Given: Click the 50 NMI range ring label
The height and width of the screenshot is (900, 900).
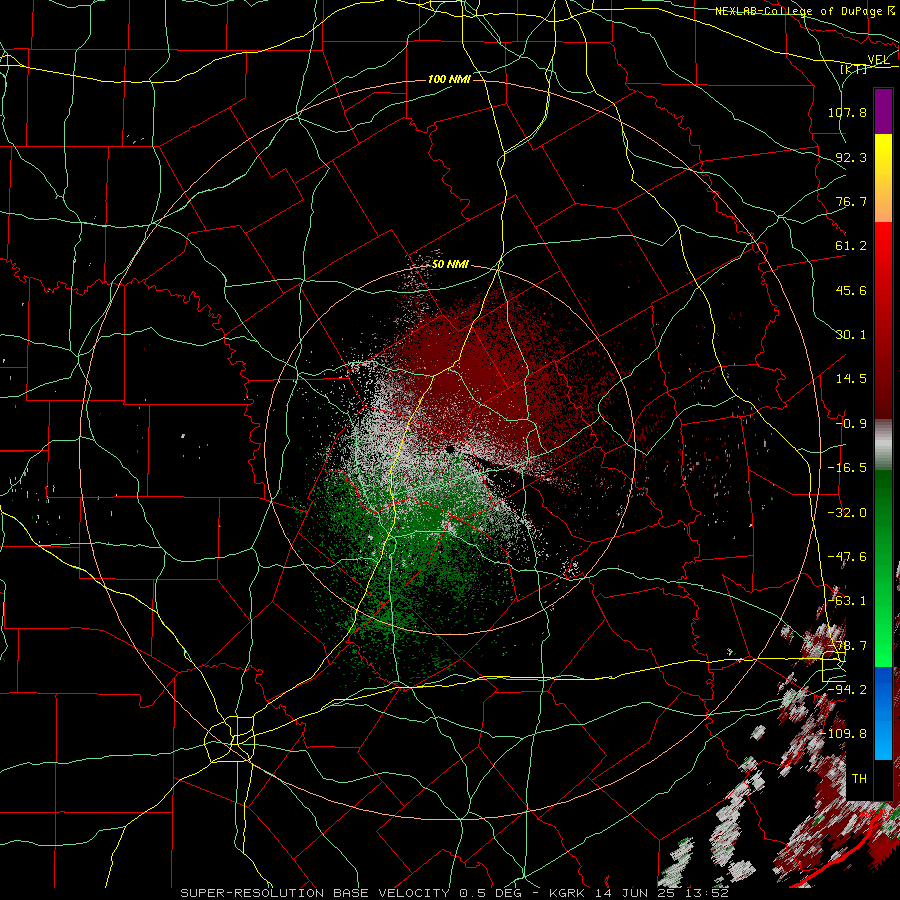Looking at the screenshot, I should point(450,265).
